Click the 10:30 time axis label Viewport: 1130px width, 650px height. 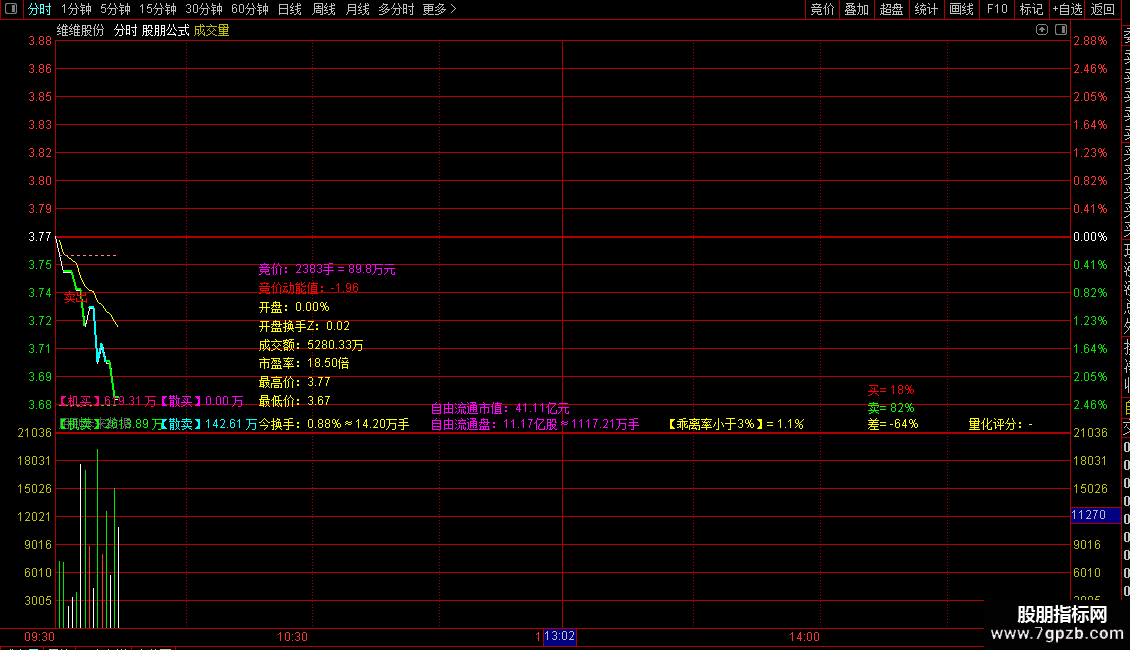point(292,637)
